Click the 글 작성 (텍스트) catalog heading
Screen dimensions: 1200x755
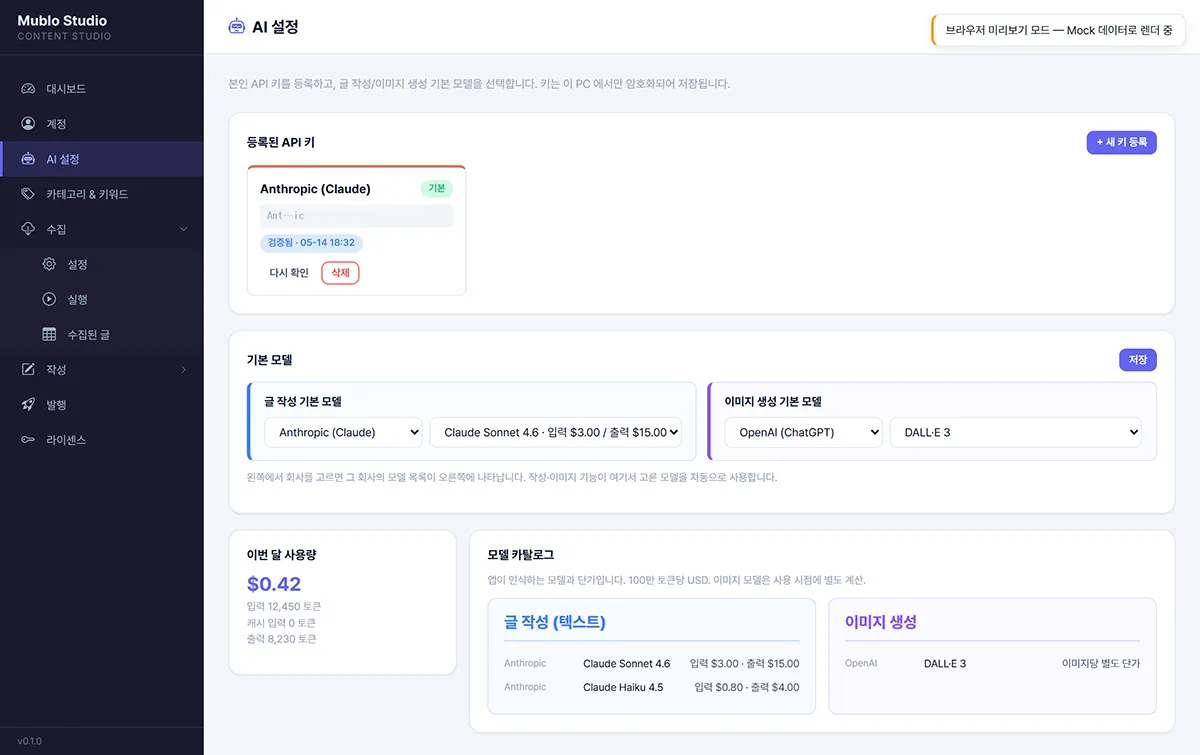point(555,622)
